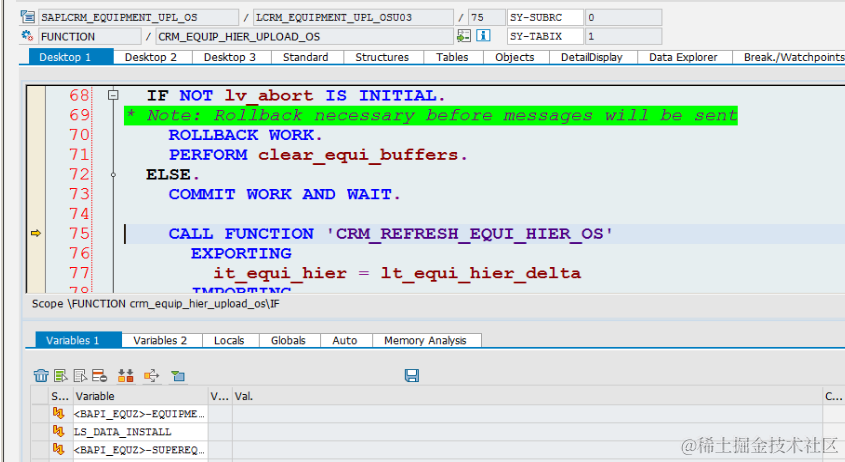Screen dimensions: 845x462
Task: Click lv_abort variable in line 68
Action: click(x=268, y=96)
